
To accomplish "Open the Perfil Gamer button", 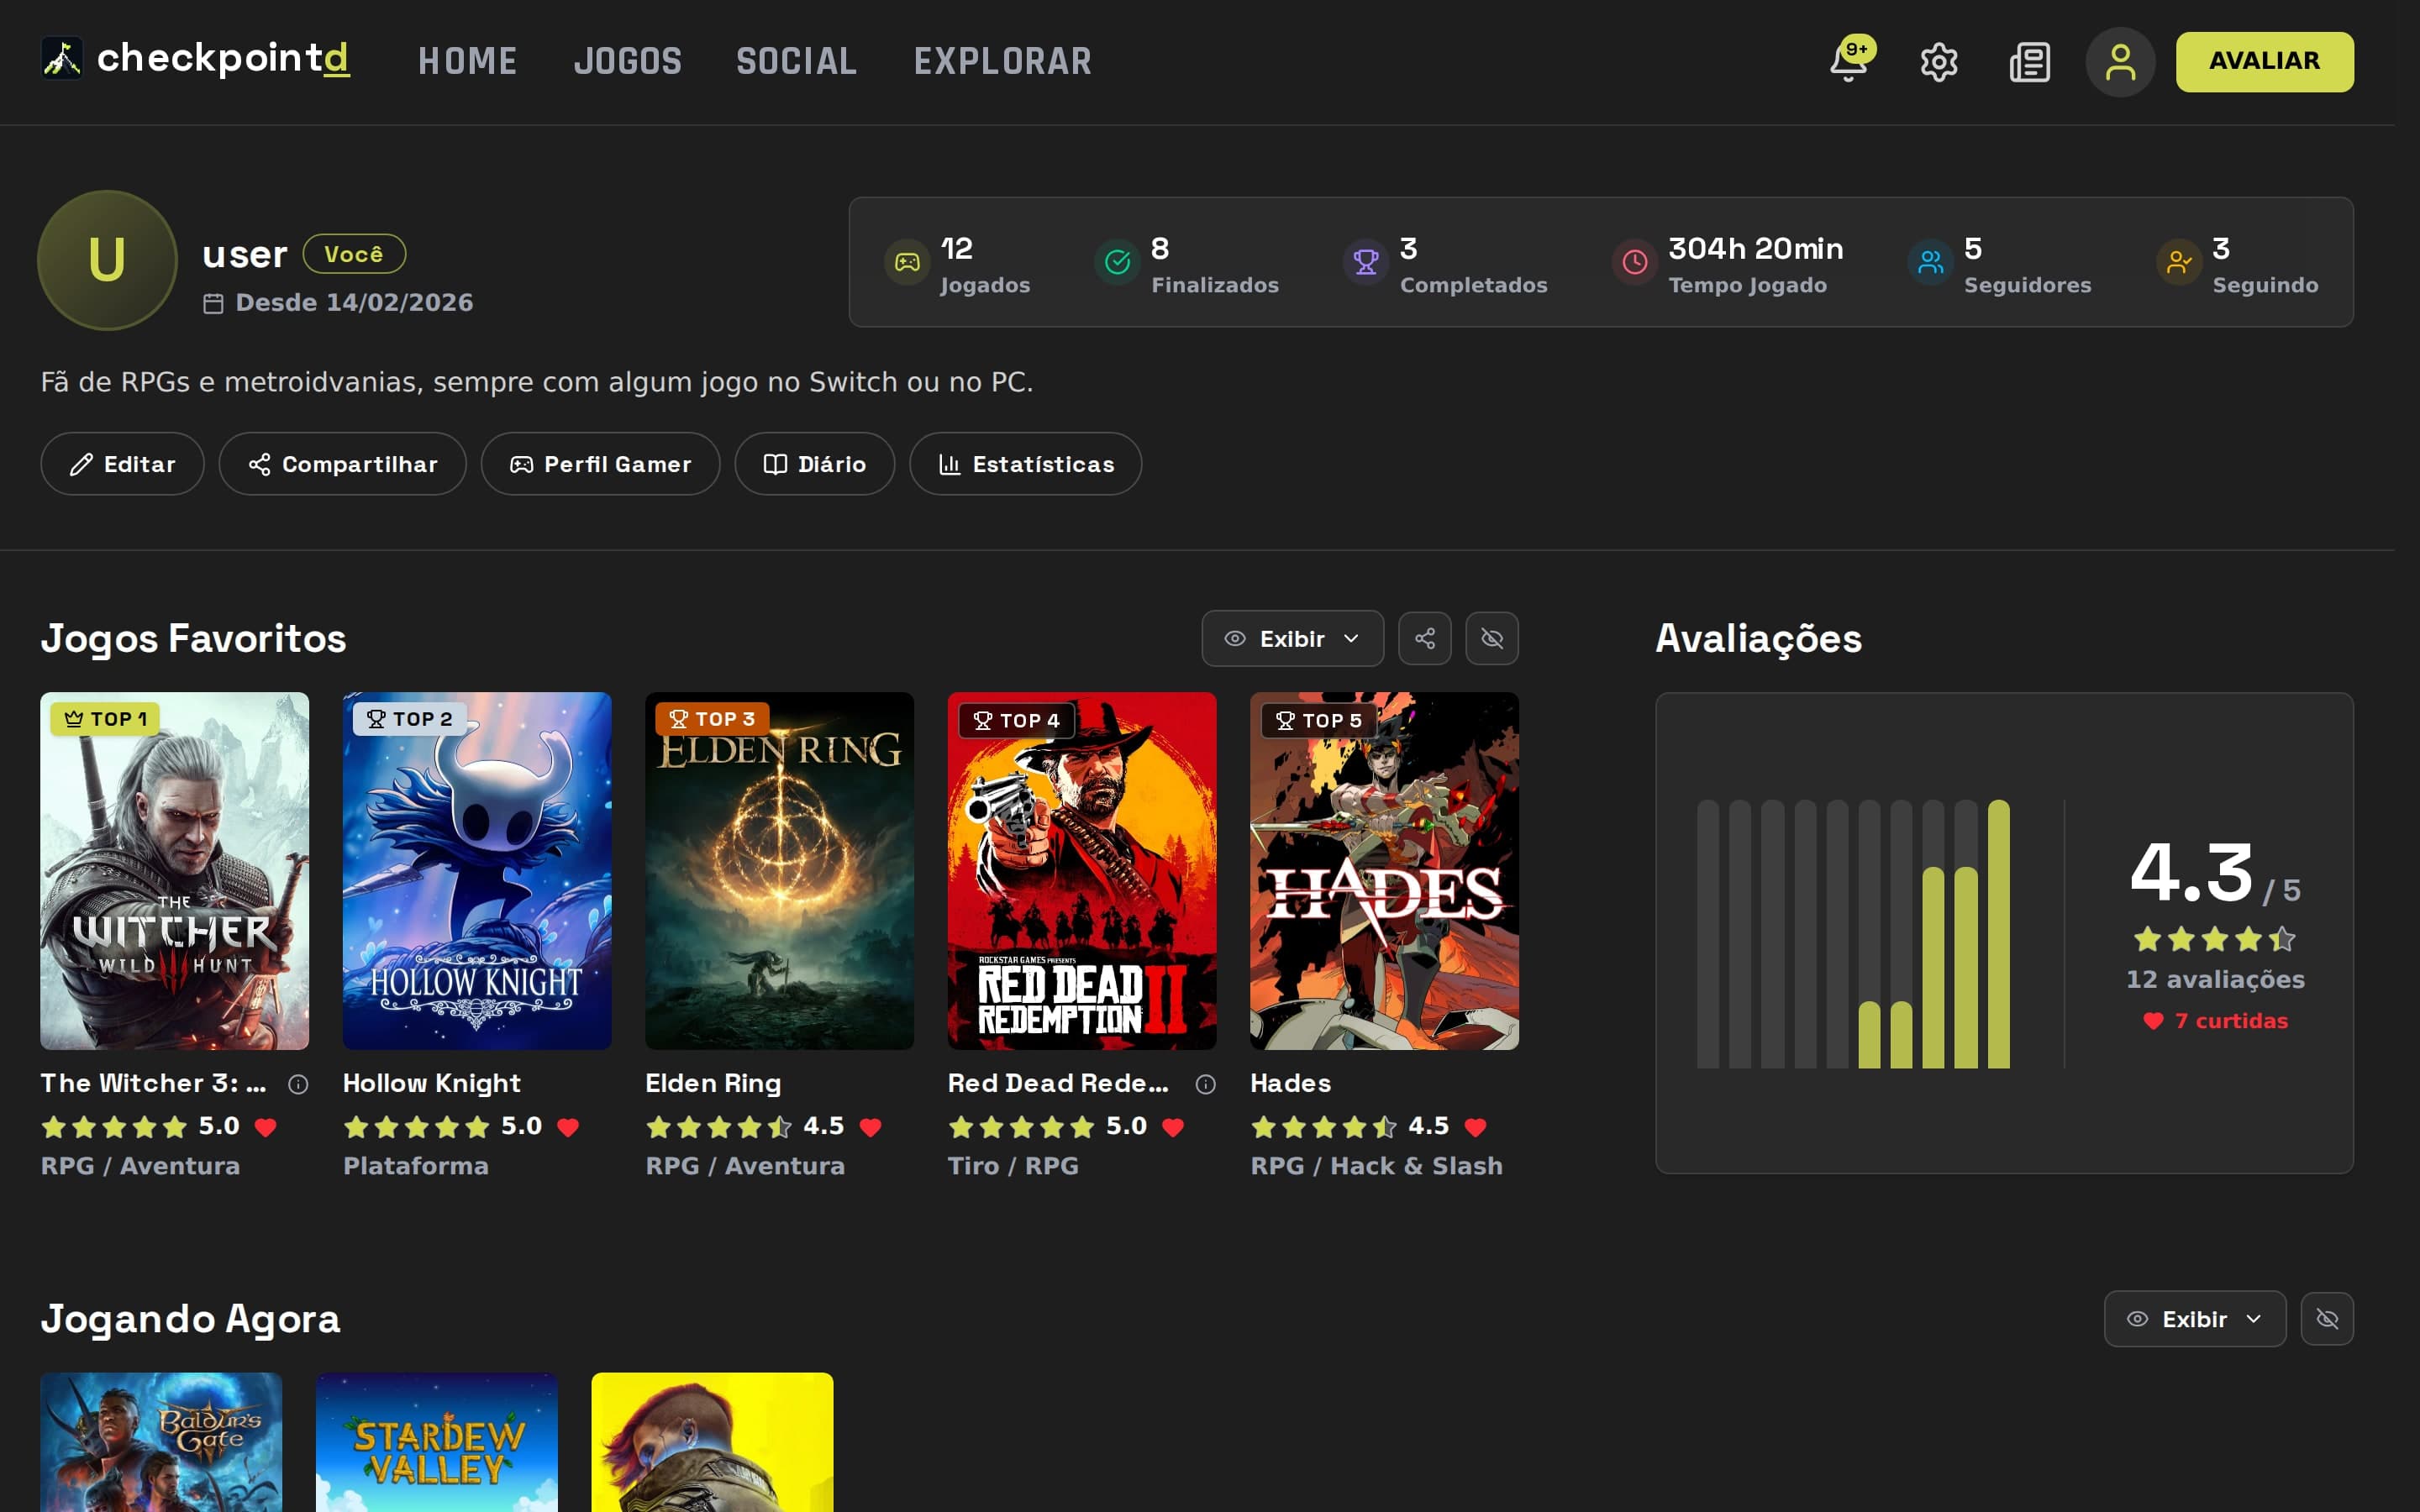I will [600, 464].
